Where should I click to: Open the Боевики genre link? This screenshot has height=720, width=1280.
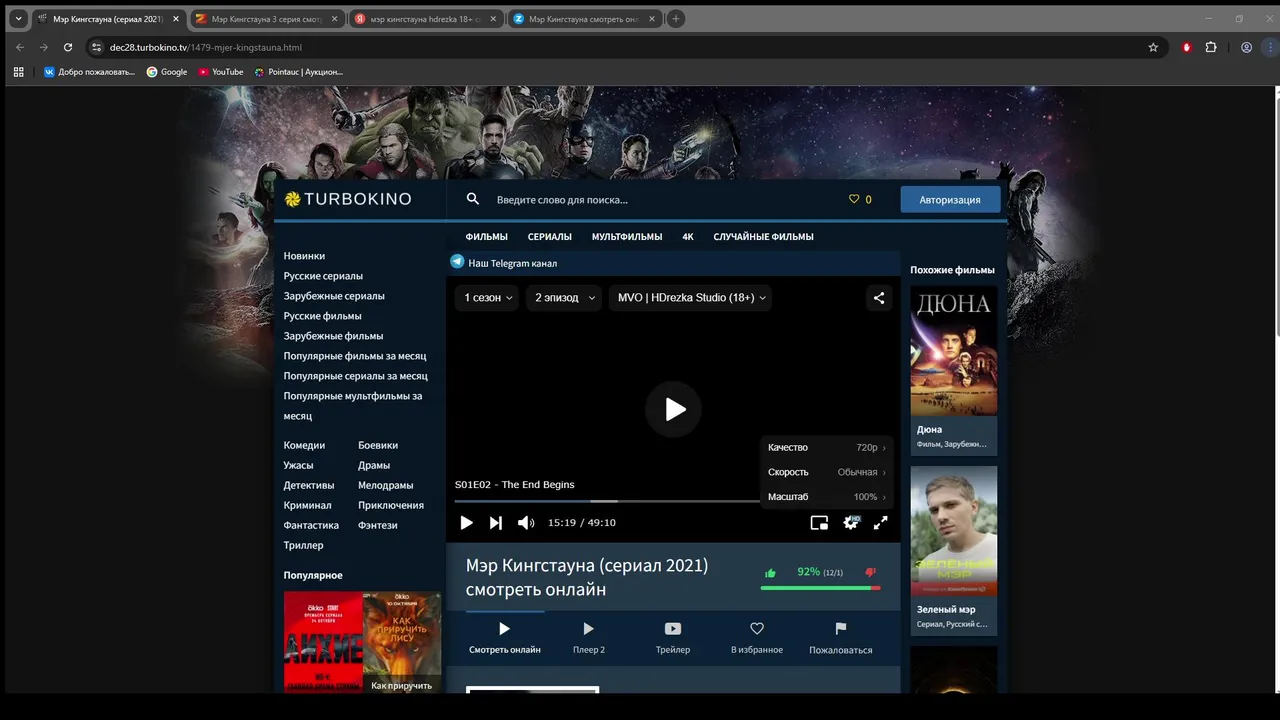[x=378, y=445]
